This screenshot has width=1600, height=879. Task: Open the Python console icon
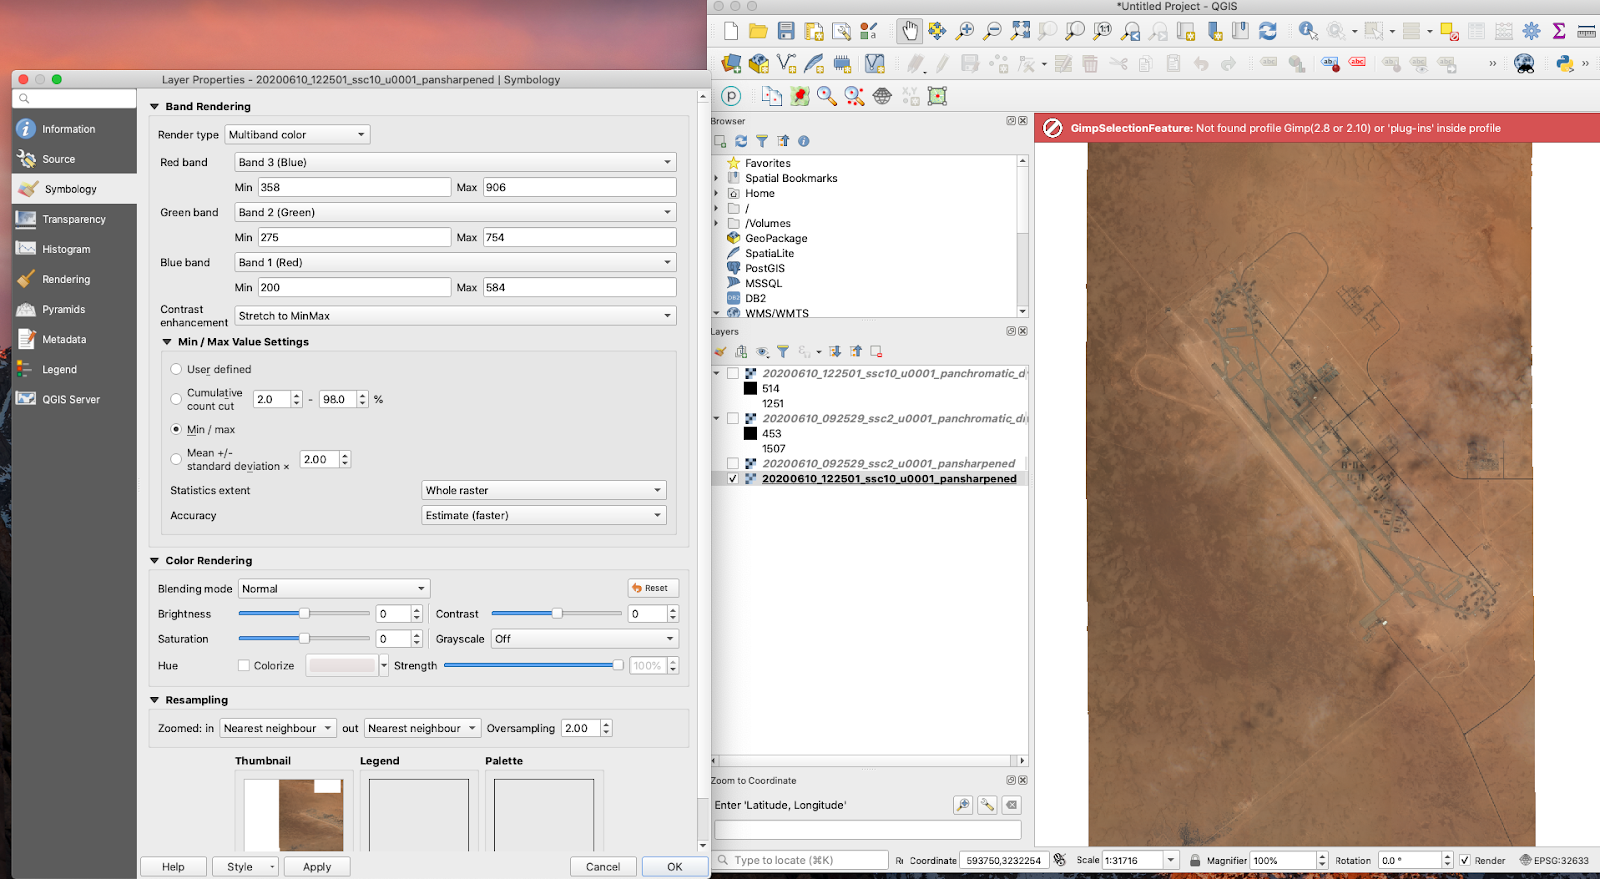click(x=1565, y=64)
